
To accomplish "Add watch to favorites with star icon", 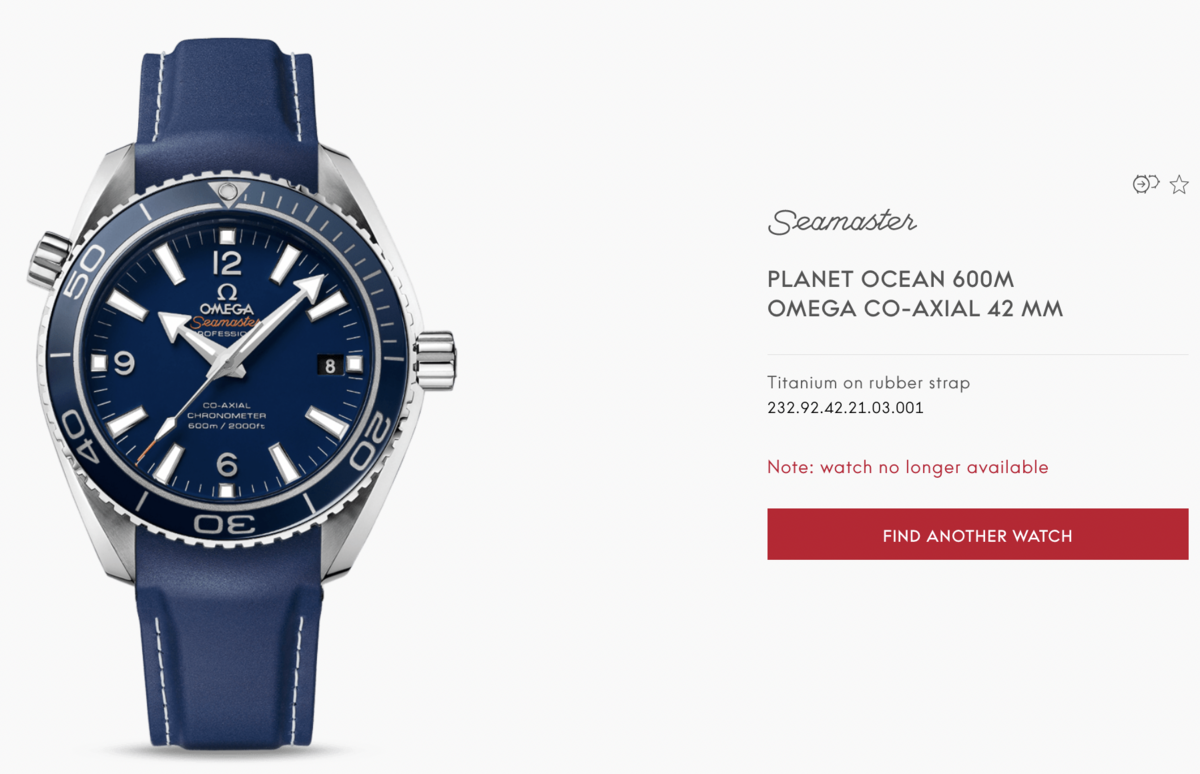I will point(1179,184).
